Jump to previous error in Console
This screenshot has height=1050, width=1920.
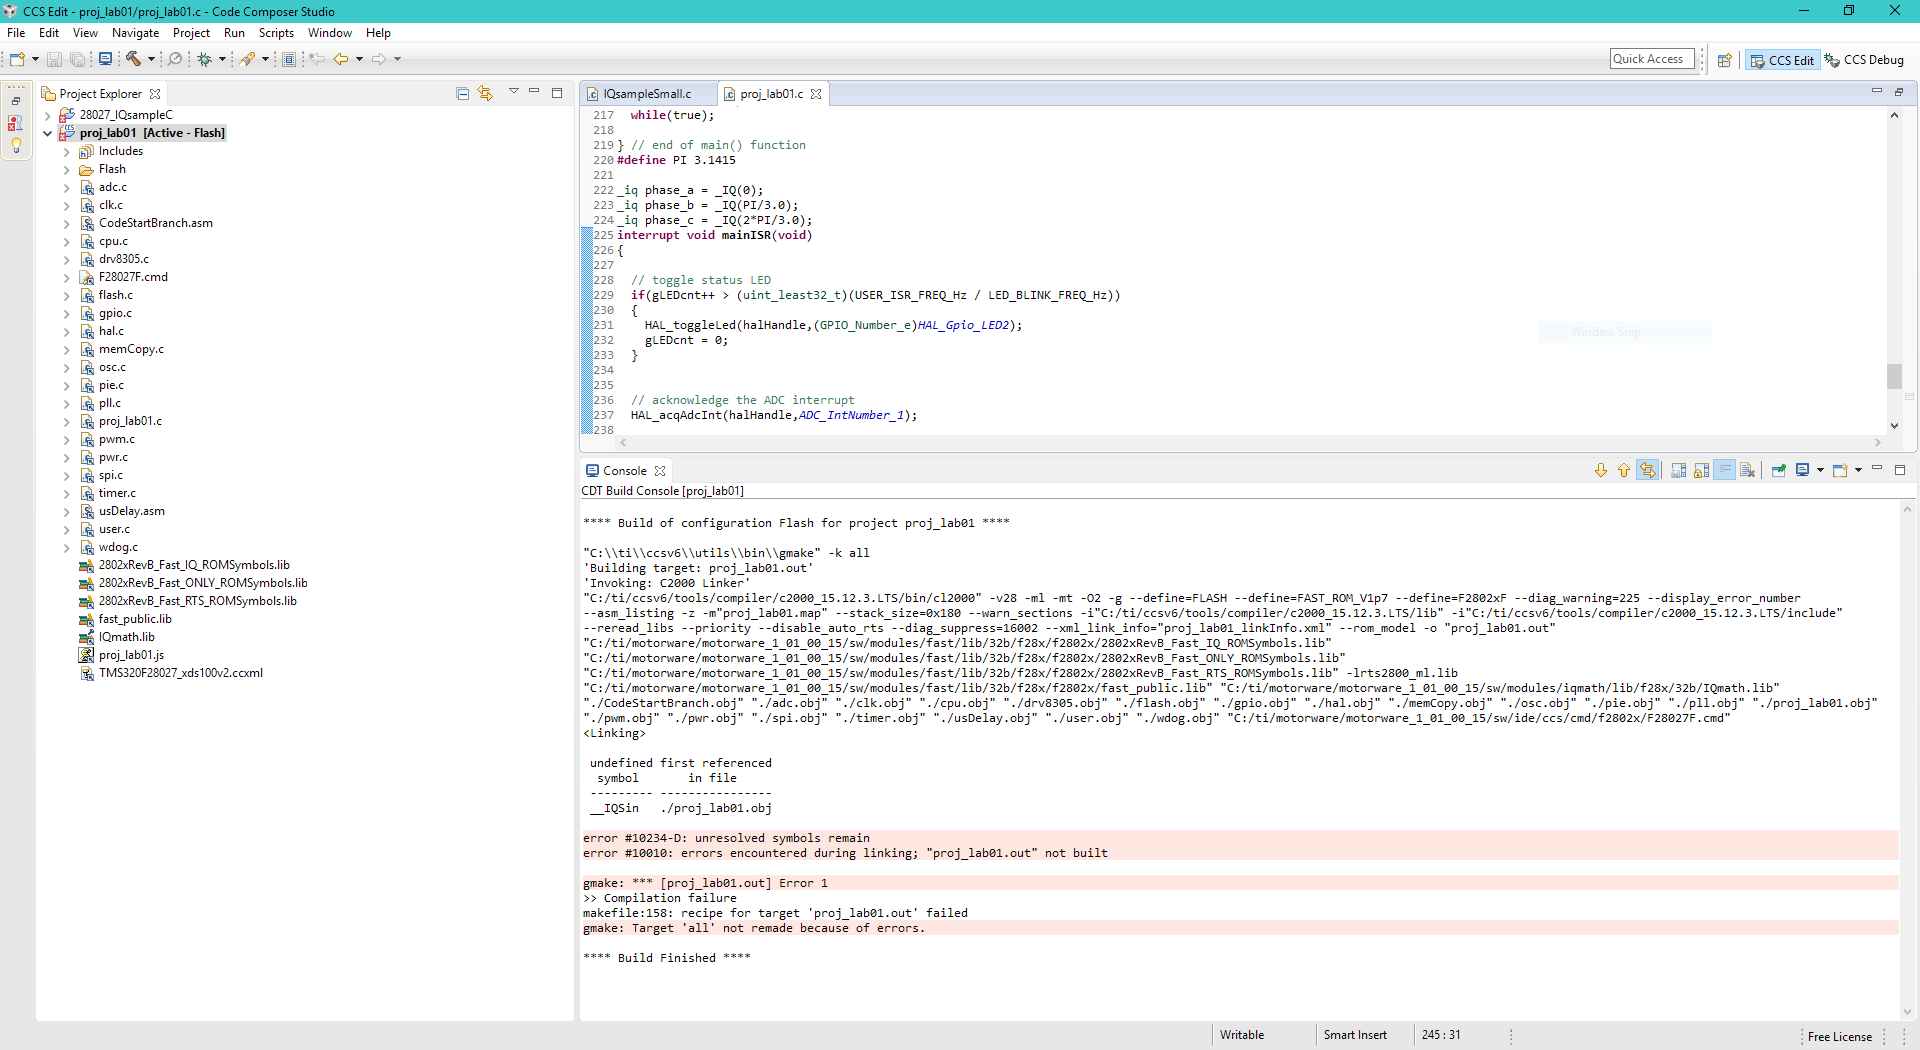[1623, 470]
